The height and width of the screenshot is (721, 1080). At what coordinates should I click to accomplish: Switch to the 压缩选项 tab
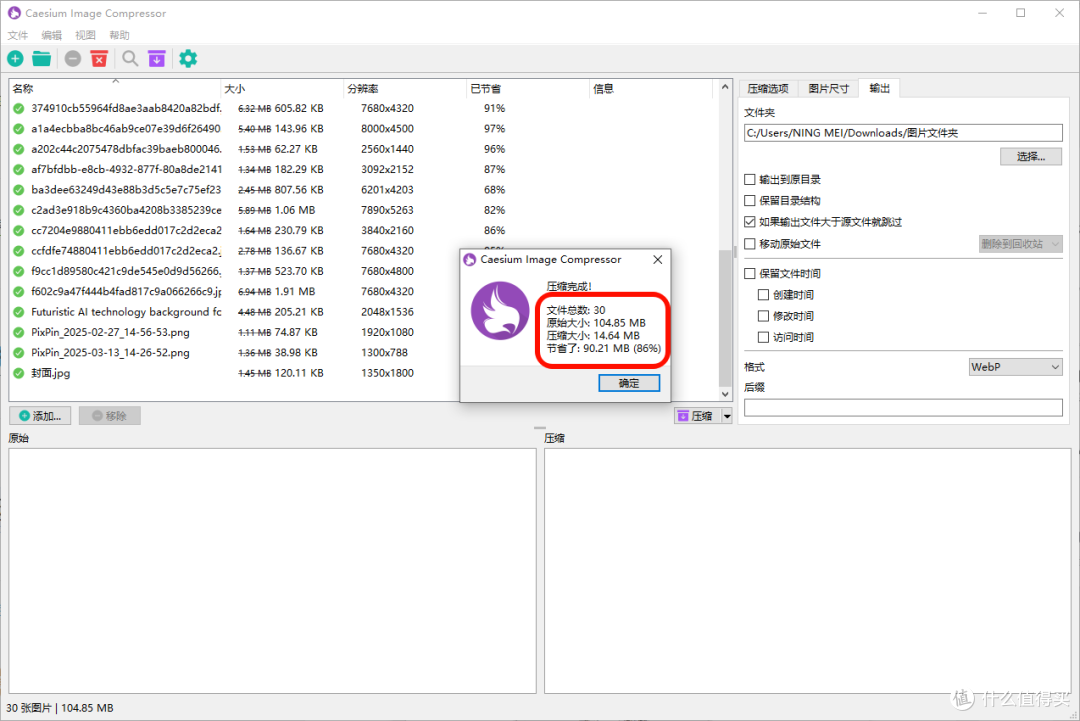pos(768,89)
